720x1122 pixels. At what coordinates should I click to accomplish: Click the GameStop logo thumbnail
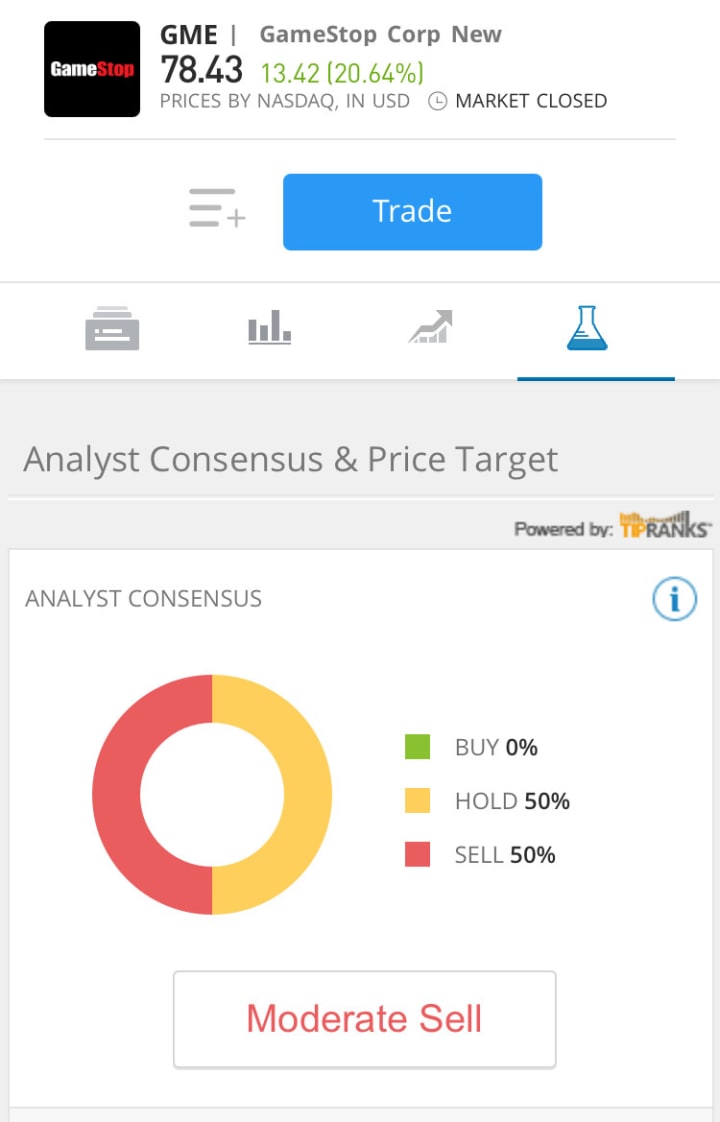(92, 69)
